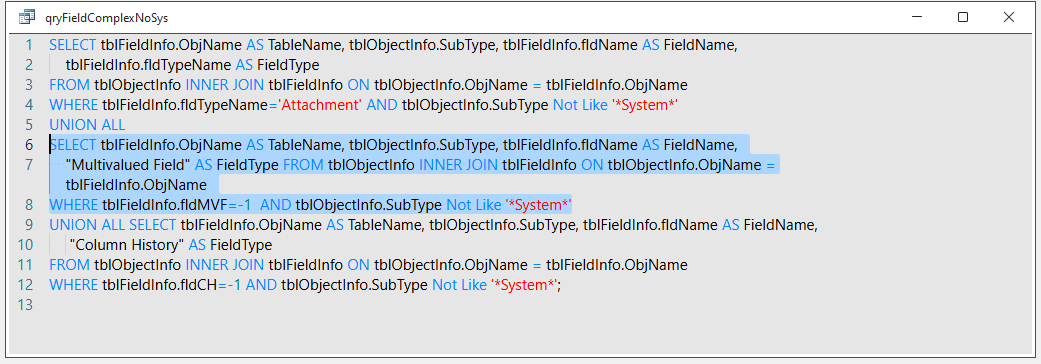Click line number 3 in the gutter
The image size is (1041, 364).
pyautogui.click(x=29, y=85)
